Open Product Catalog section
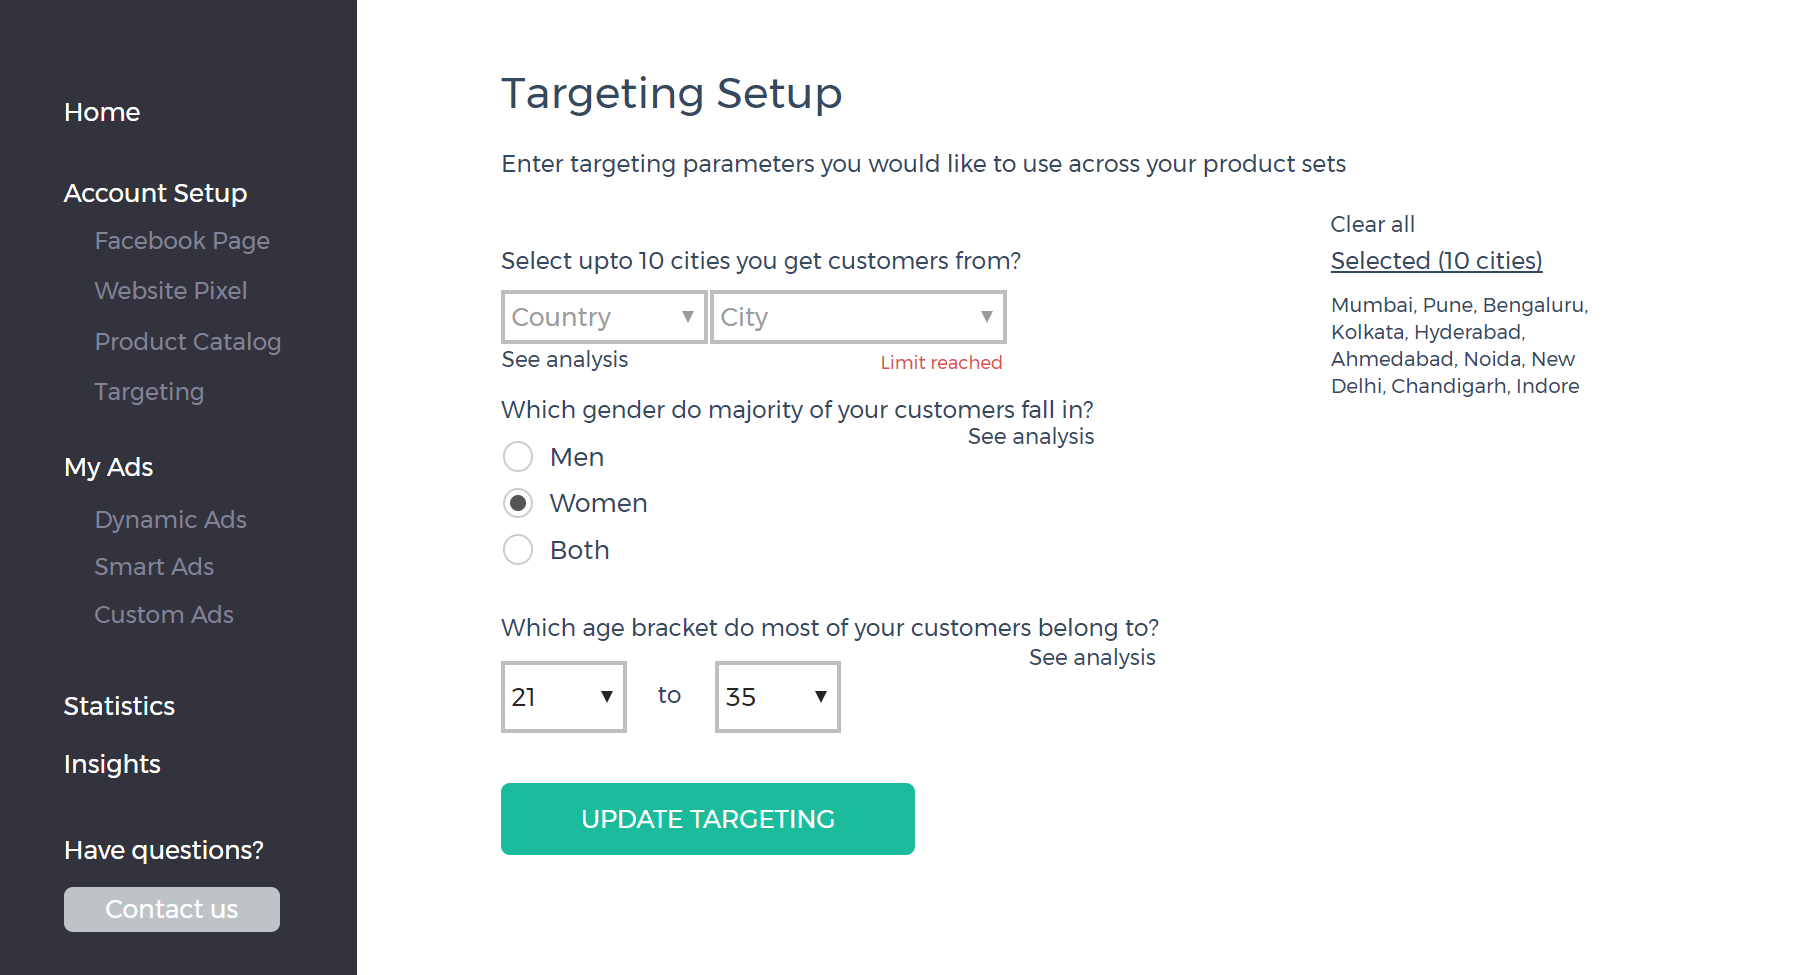This screenshot has height=975, width=1809. (188, 342)
